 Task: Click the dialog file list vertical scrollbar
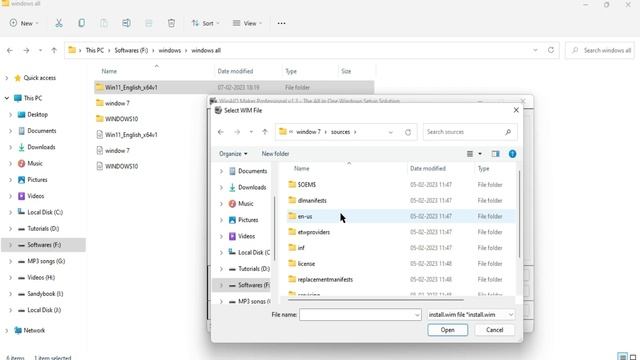pyautogui.click(x=519, y=214)
